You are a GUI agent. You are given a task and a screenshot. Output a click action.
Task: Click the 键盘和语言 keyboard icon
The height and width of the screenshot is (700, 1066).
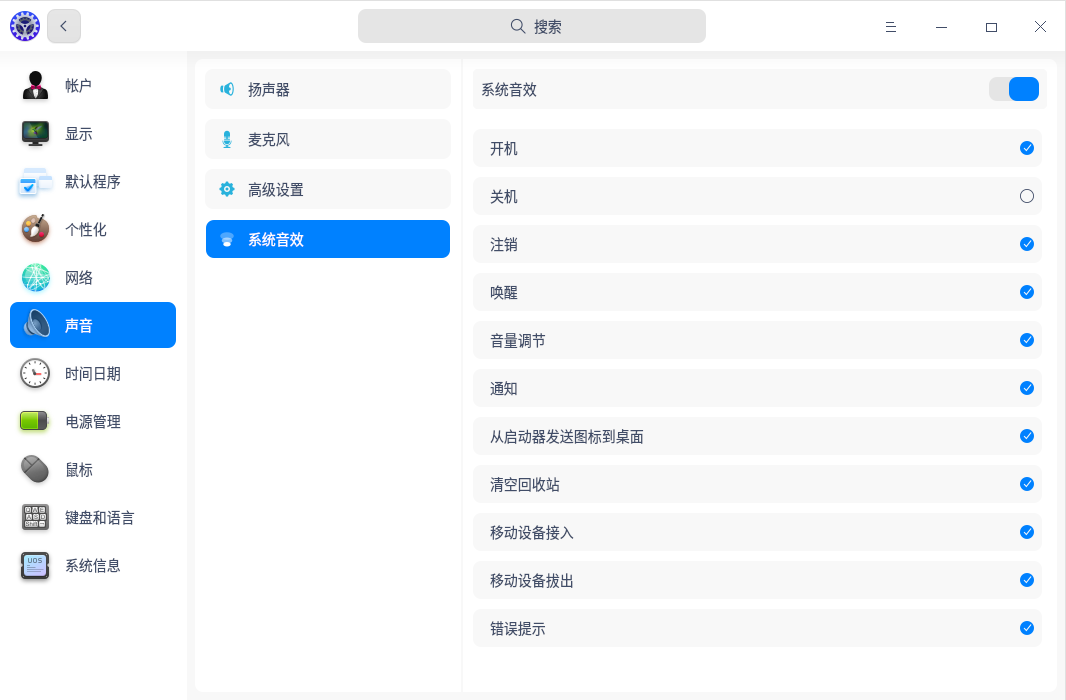pos(36,518)
